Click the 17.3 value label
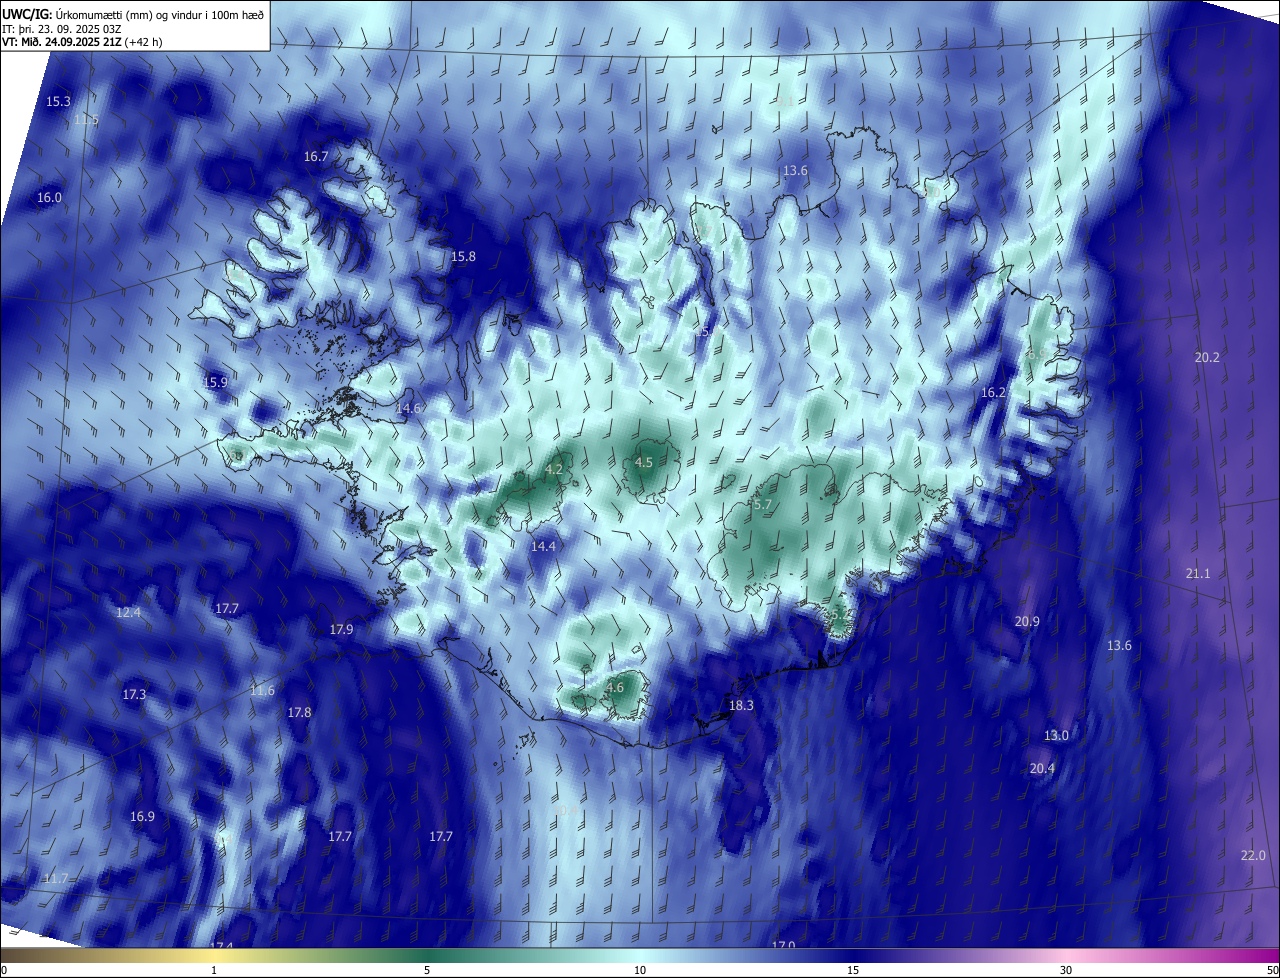This screenshot has width=1280, height=978. (x=134, y=694)
